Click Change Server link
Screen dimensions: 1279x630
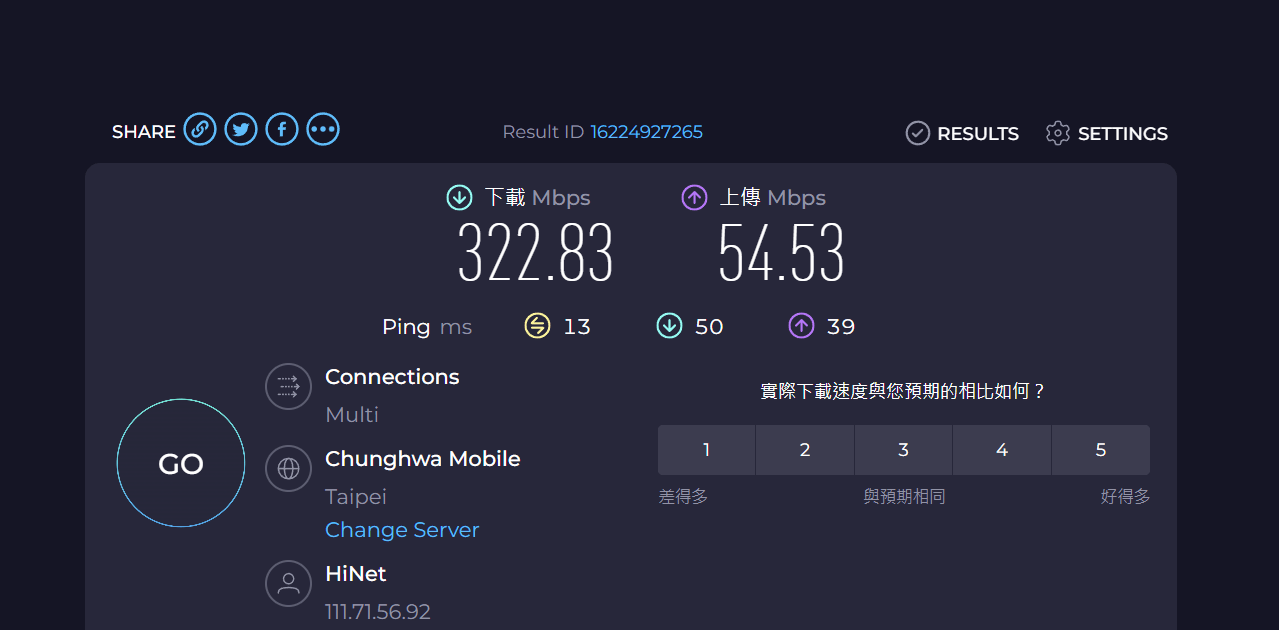pyautogui.click(x=402, y=529)
